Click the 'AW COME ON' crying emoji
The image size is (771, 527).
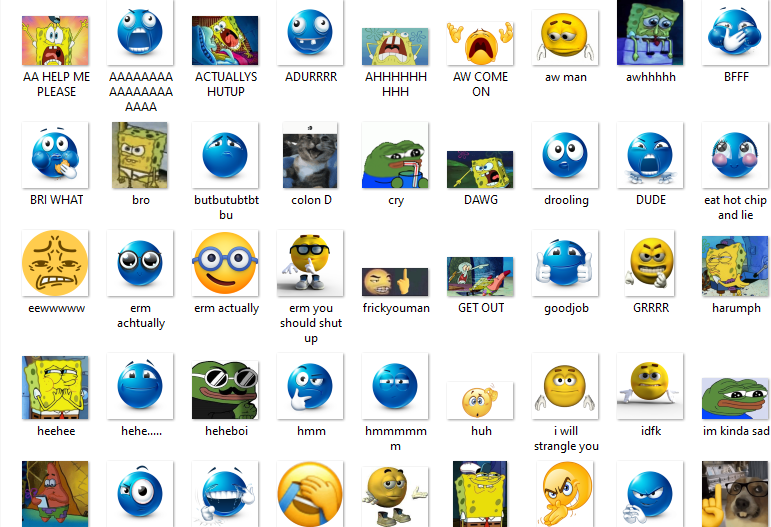pos(480,43)
